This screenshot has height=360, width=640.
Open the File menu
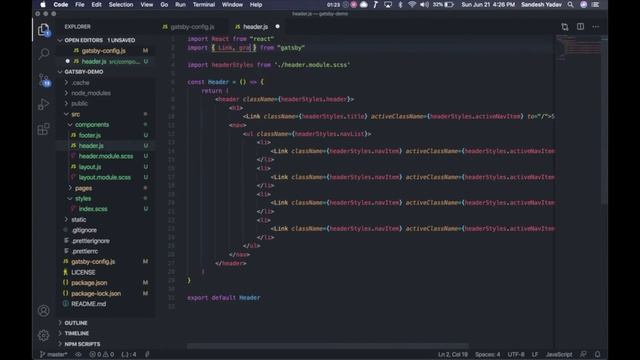pos(80,4)
